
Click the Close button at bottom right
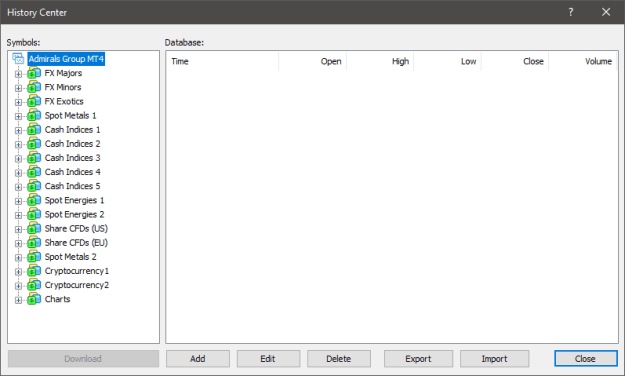586,358
